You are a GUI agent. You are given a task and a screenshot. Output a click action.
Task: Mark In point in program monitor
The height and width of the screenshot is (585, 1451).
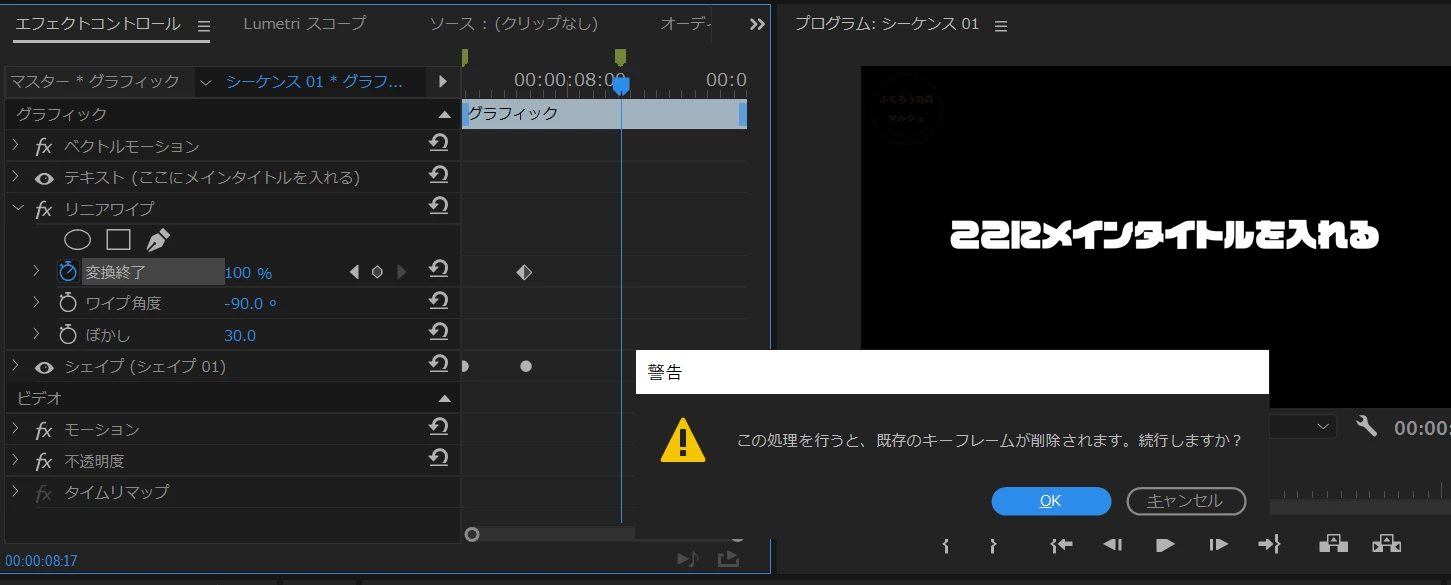tap(946, 545)
